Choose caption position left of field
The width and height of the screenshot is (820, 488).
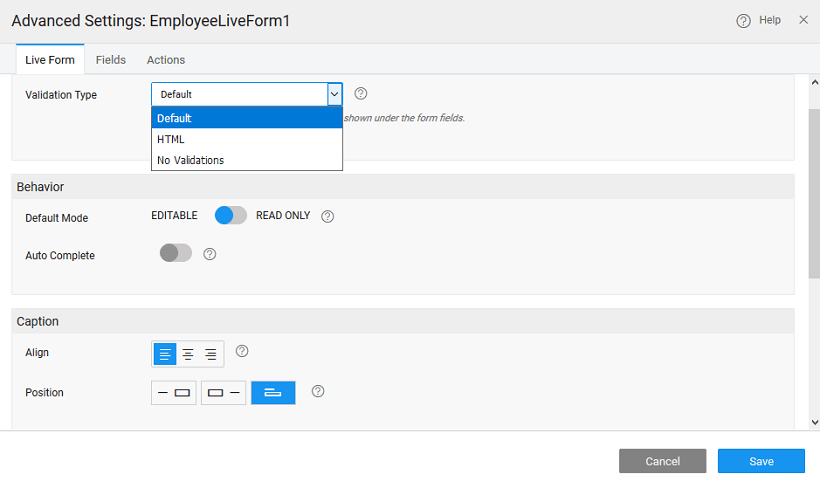coord(174,393)
